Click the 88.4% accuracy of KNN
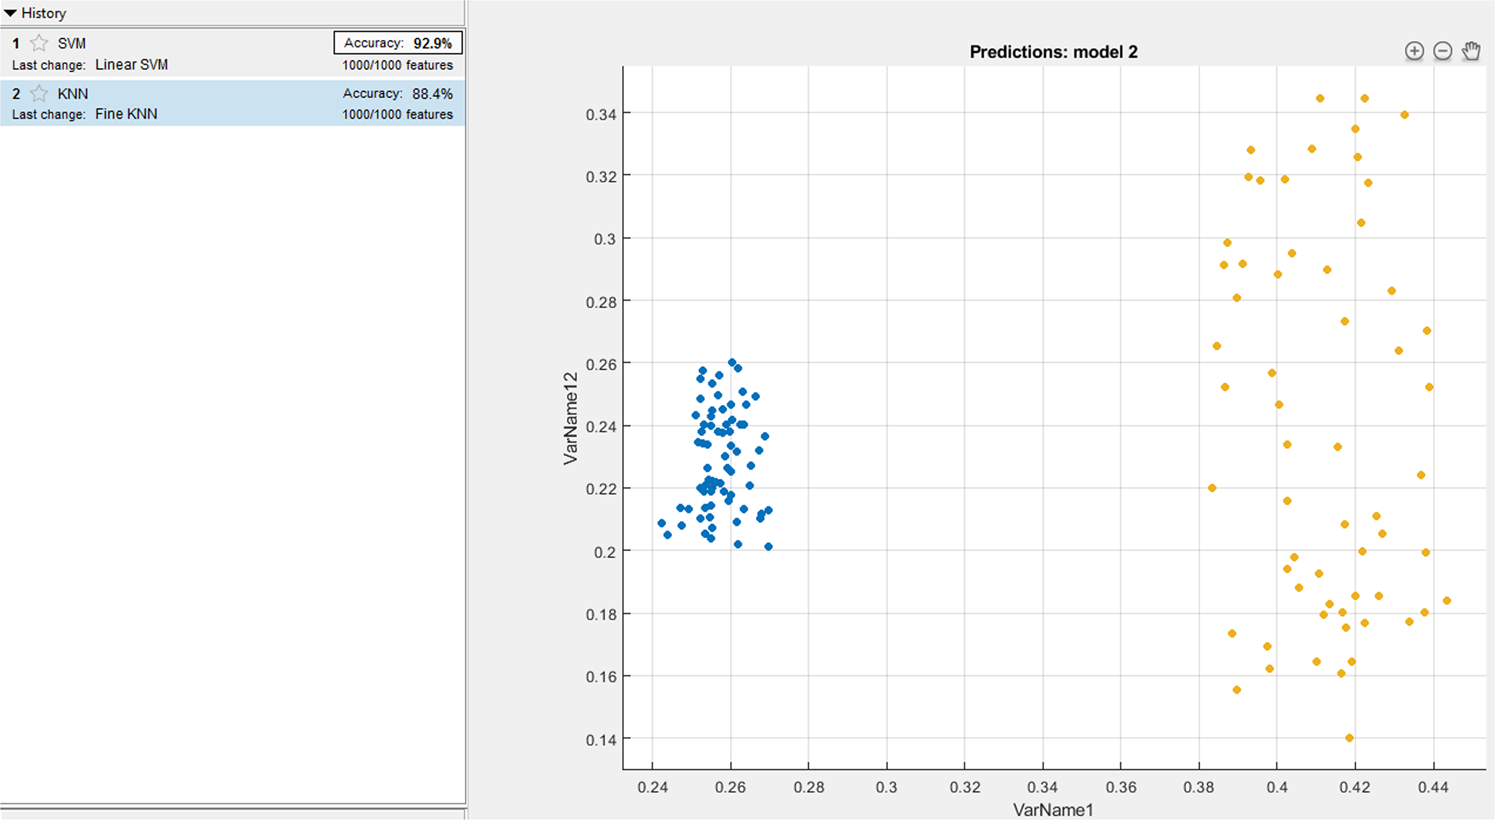The image size is (1495, 820). (x=432, y=93)
